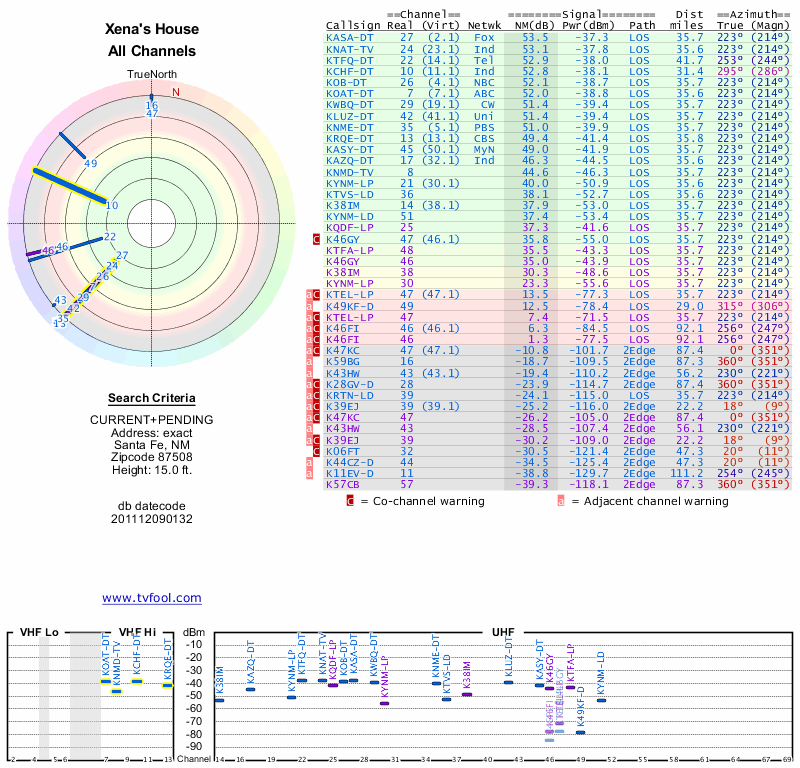Click the KOB-DT callsign entry

347,82
